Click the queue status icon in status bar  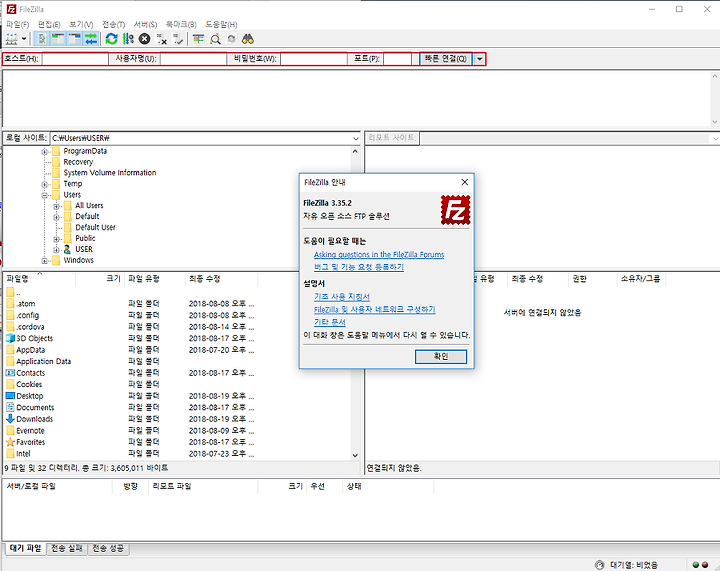[599, 565]
